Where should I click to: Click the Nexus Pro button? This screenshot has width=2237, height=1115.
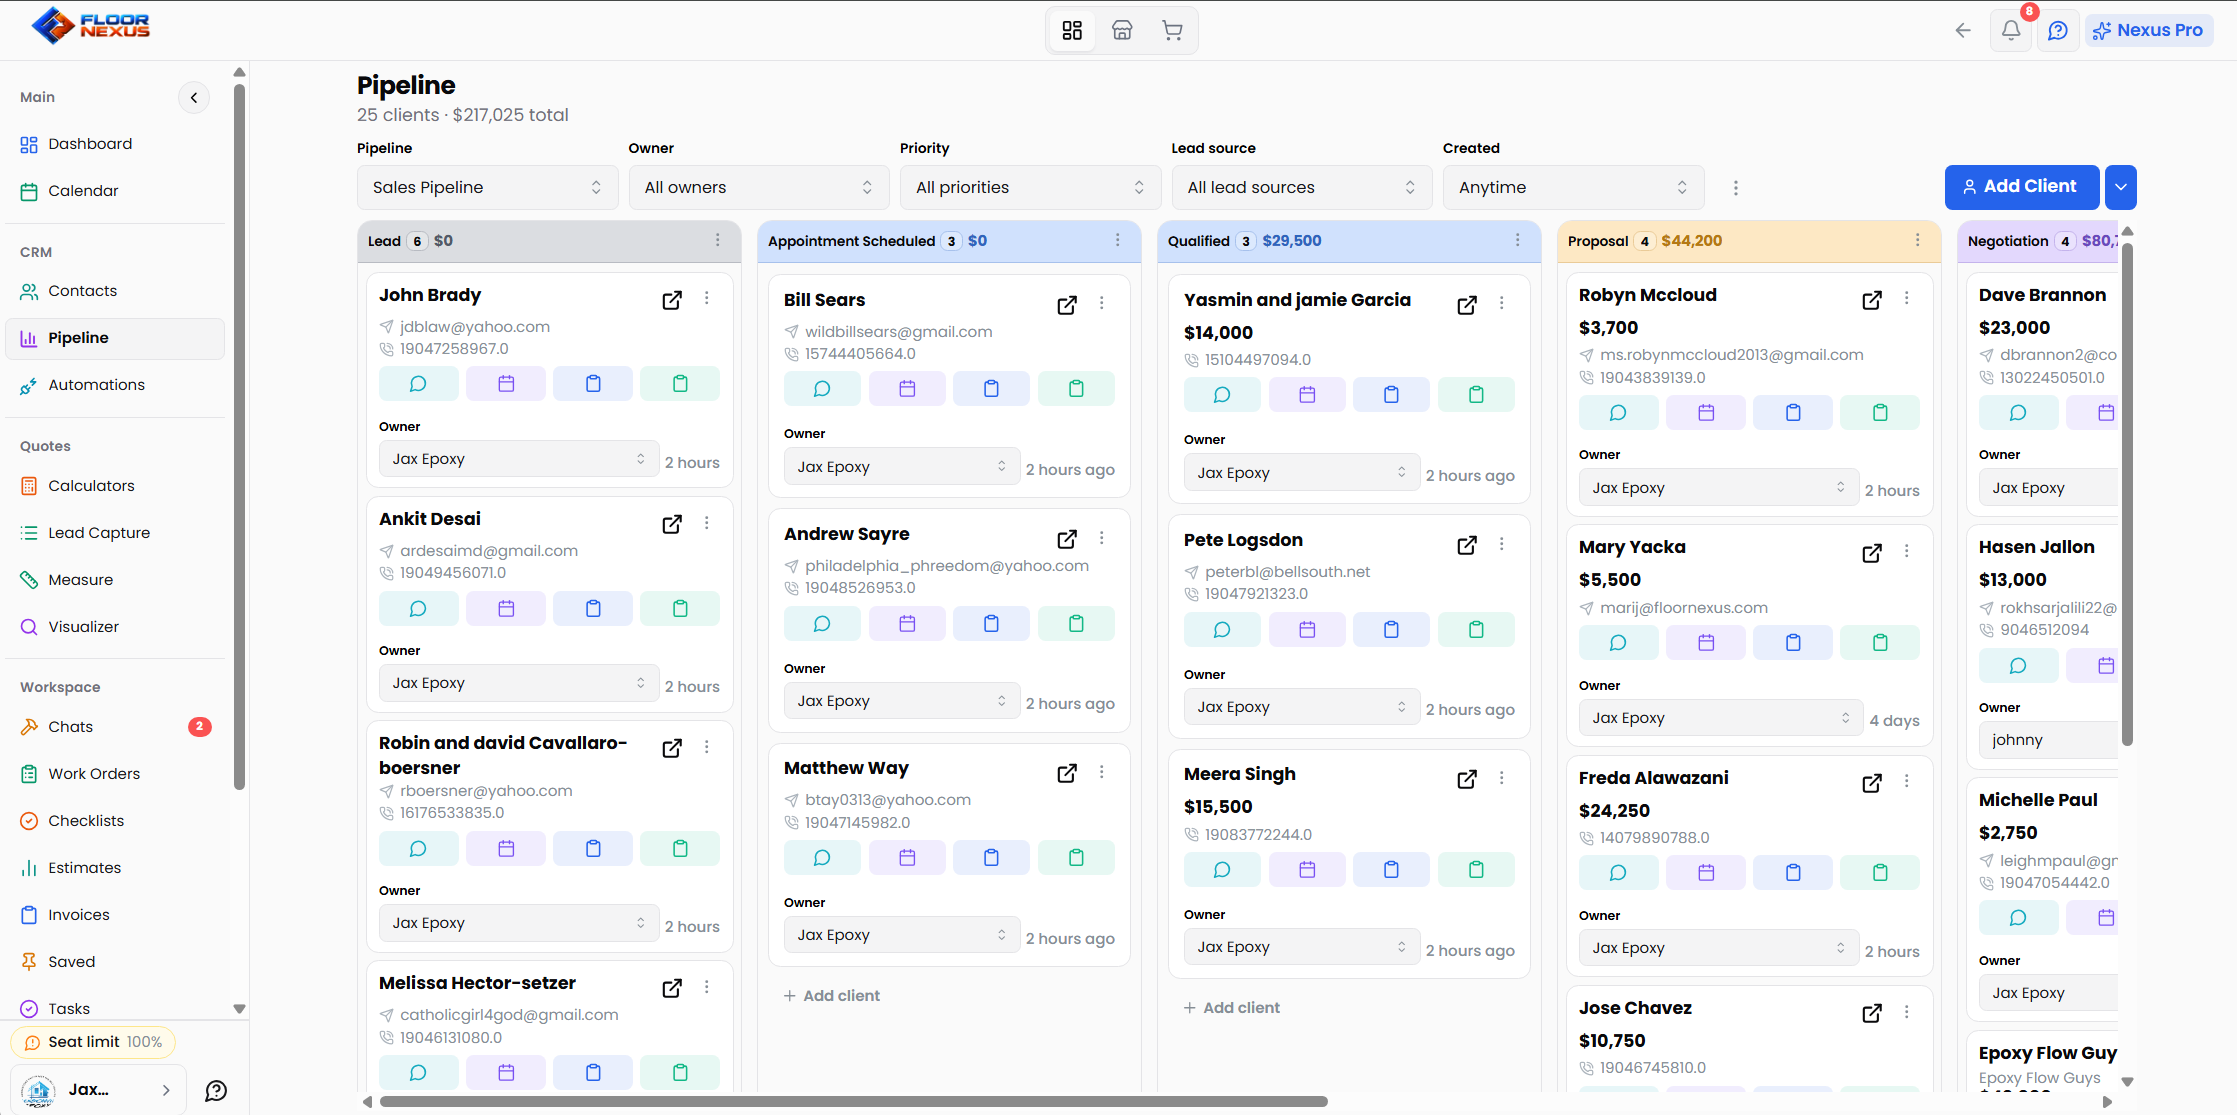click(x=2148, y=30)
